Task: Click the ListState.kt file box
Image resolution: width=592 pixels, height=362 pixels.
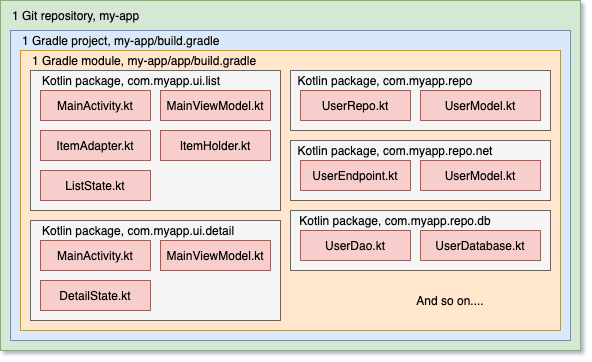Action: coord(95,185)
